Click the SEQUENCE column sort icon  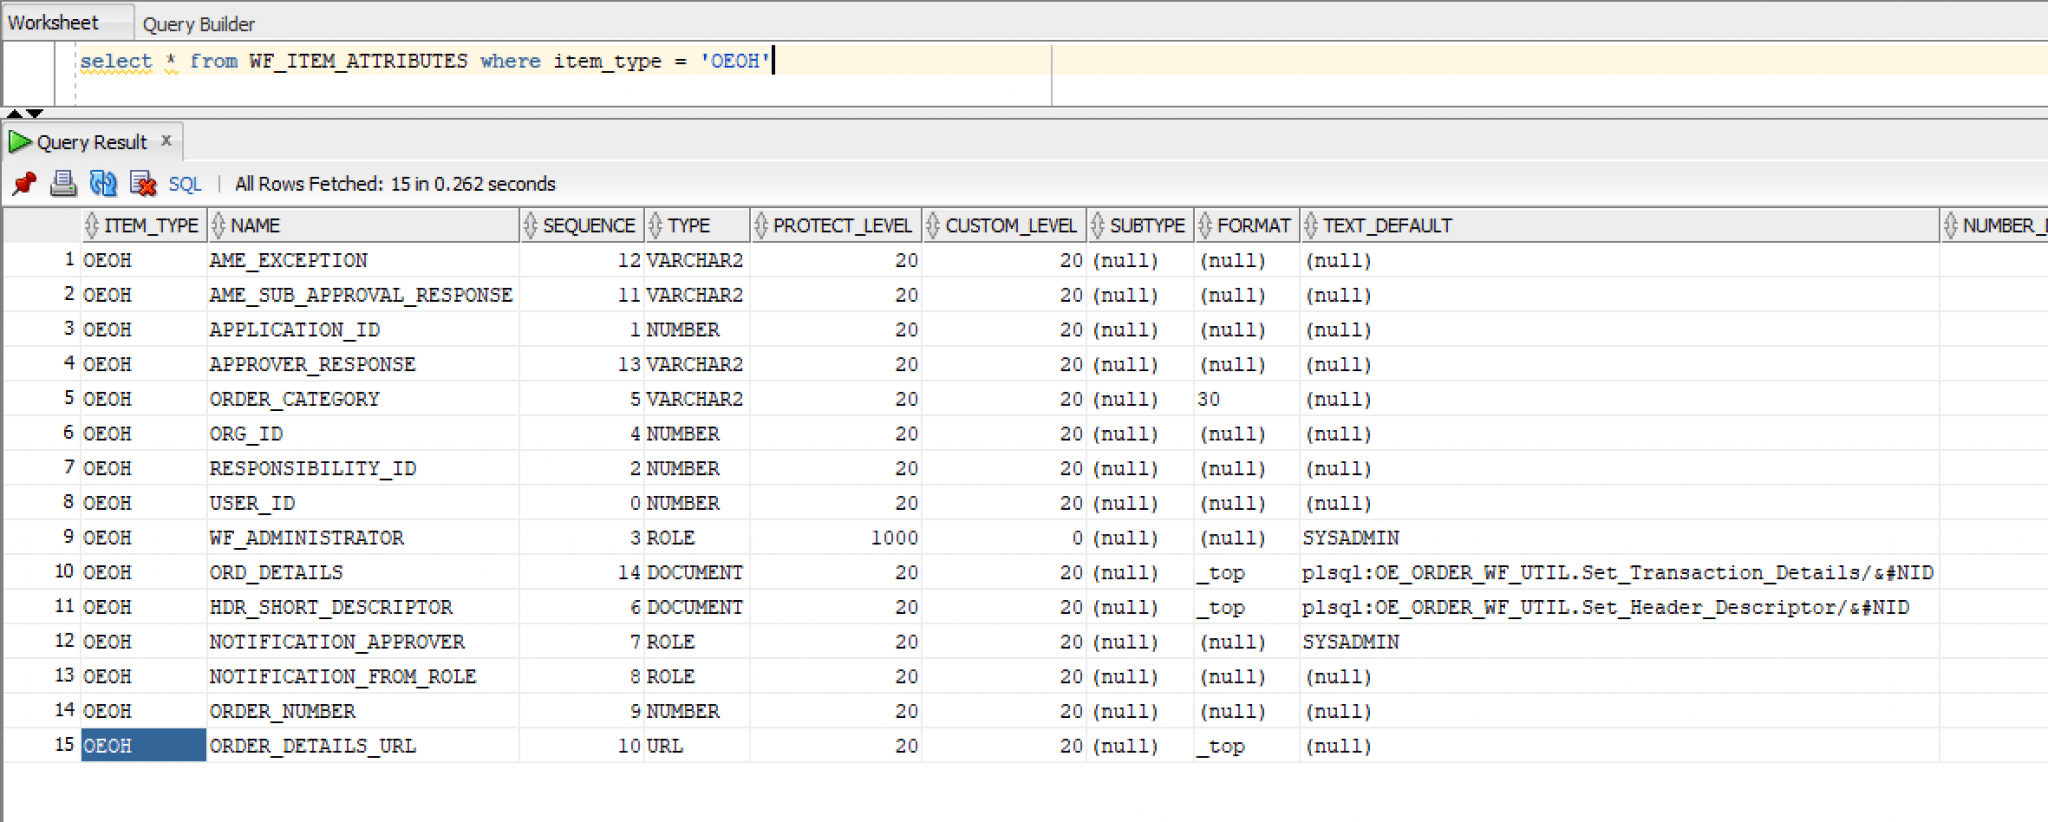tap(530, 226)
